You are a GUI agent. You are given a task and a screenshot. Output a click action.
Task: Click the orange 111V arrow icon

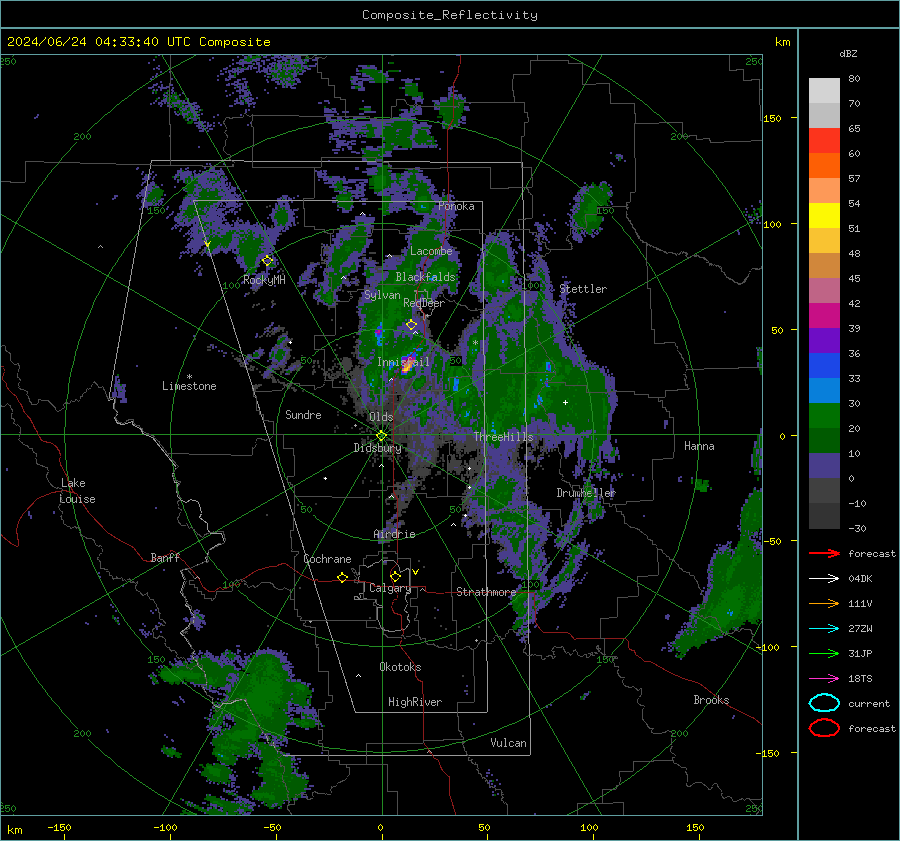tap(824, 603)
